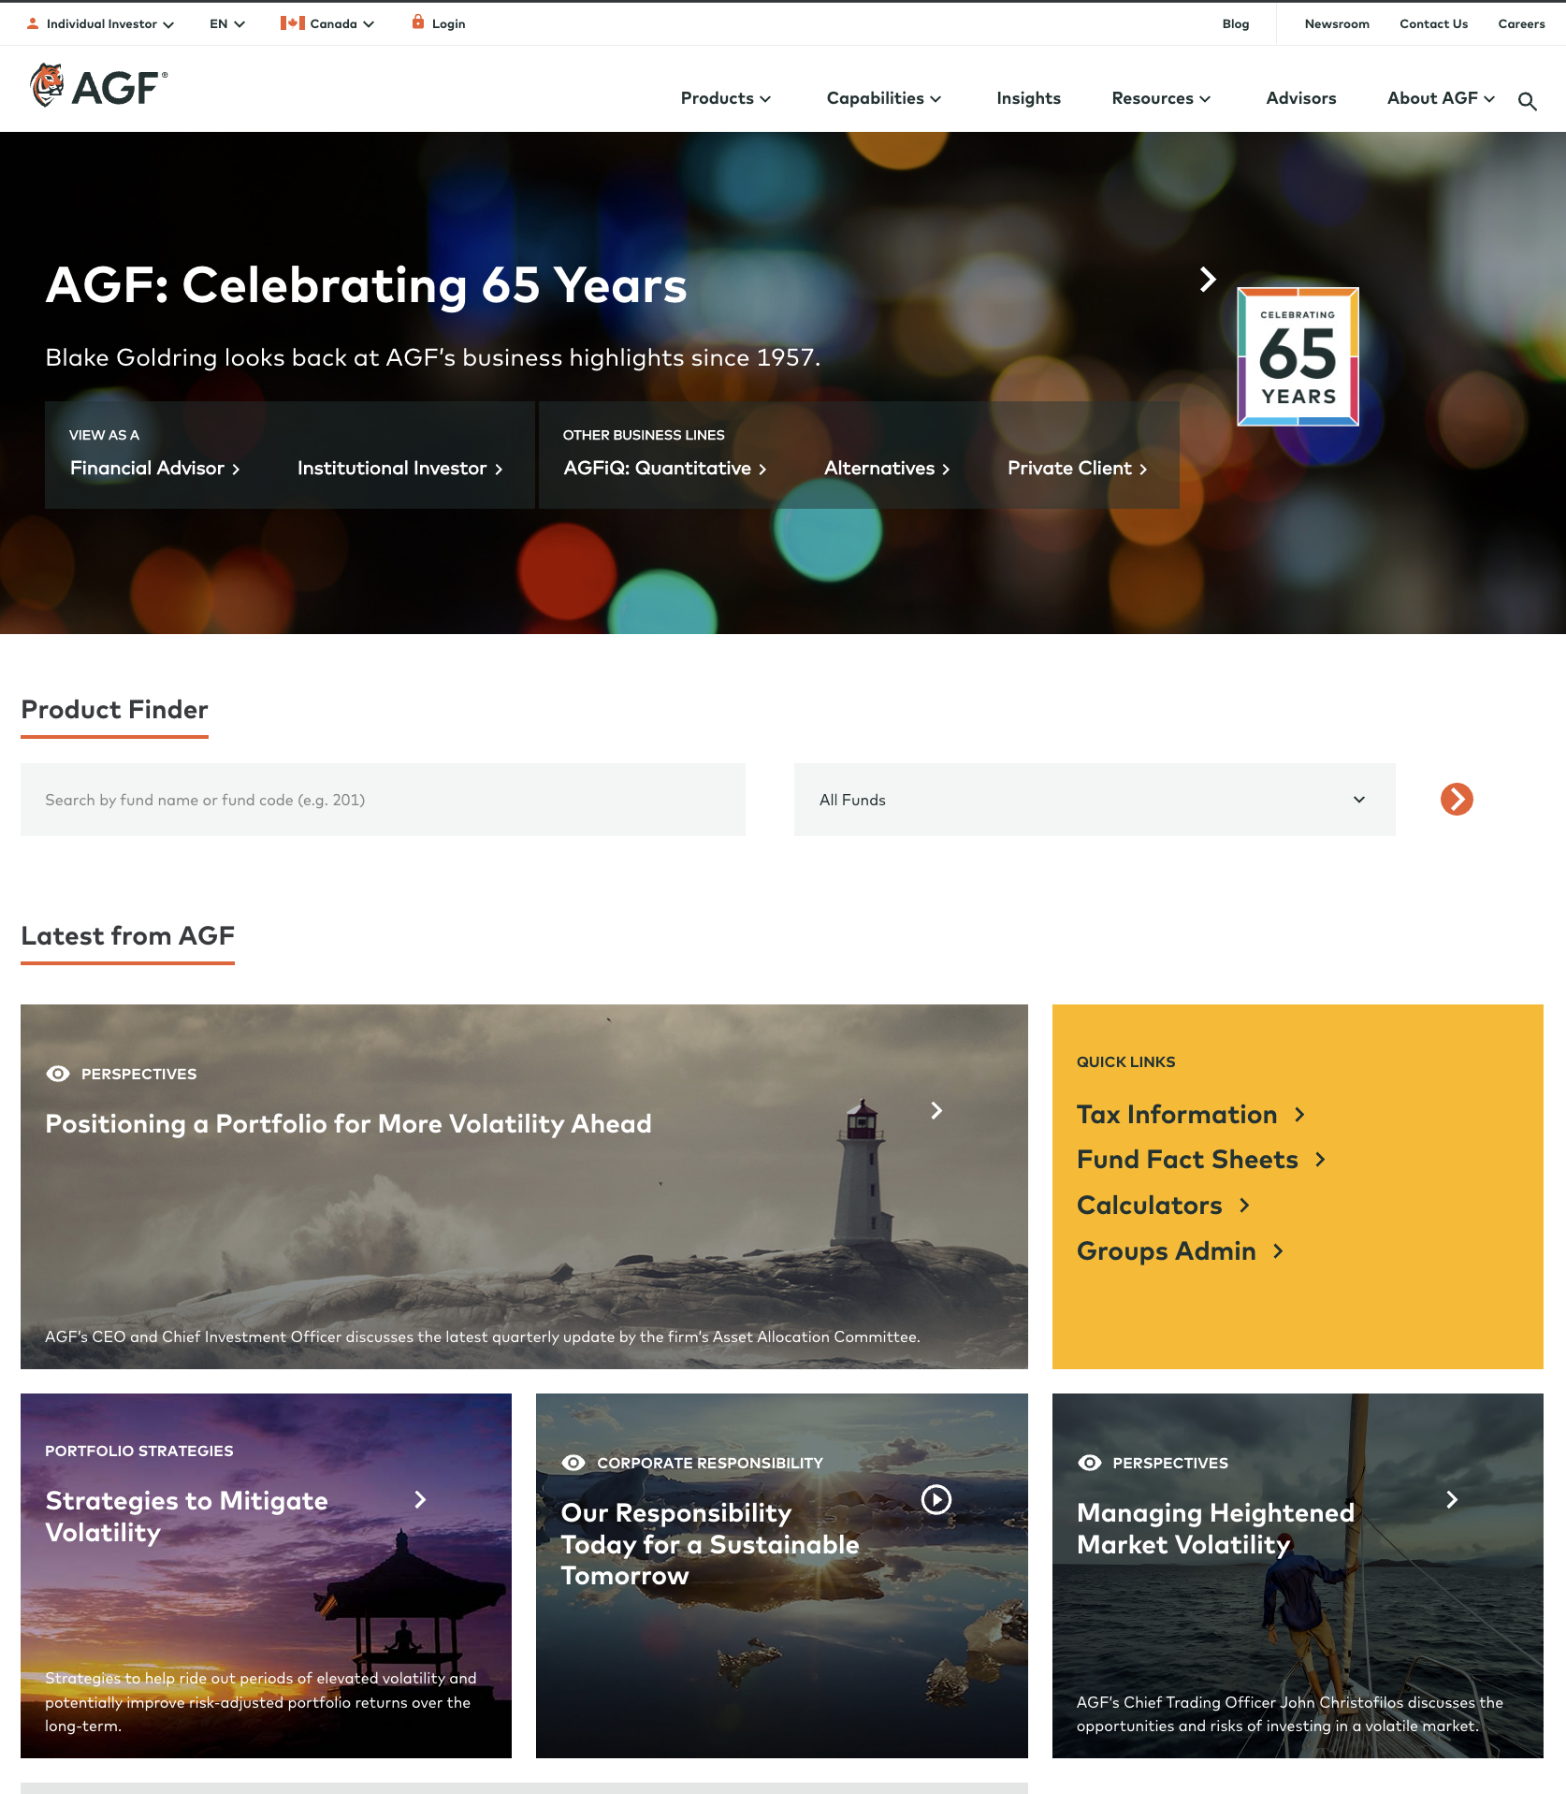Click arrow on Managing Heightened Market Volatility card

[x=1452, y=1500]
